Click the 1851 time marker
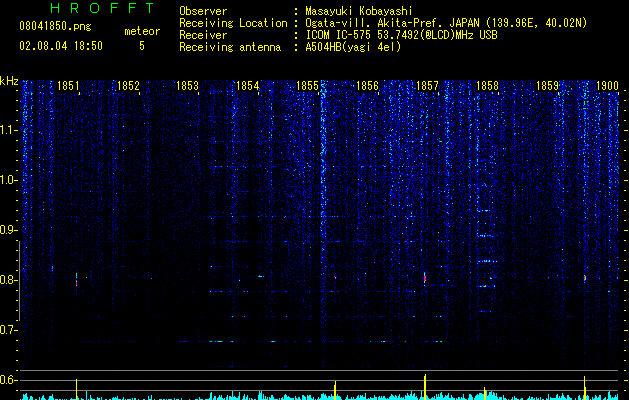 [x=68, y=85]
